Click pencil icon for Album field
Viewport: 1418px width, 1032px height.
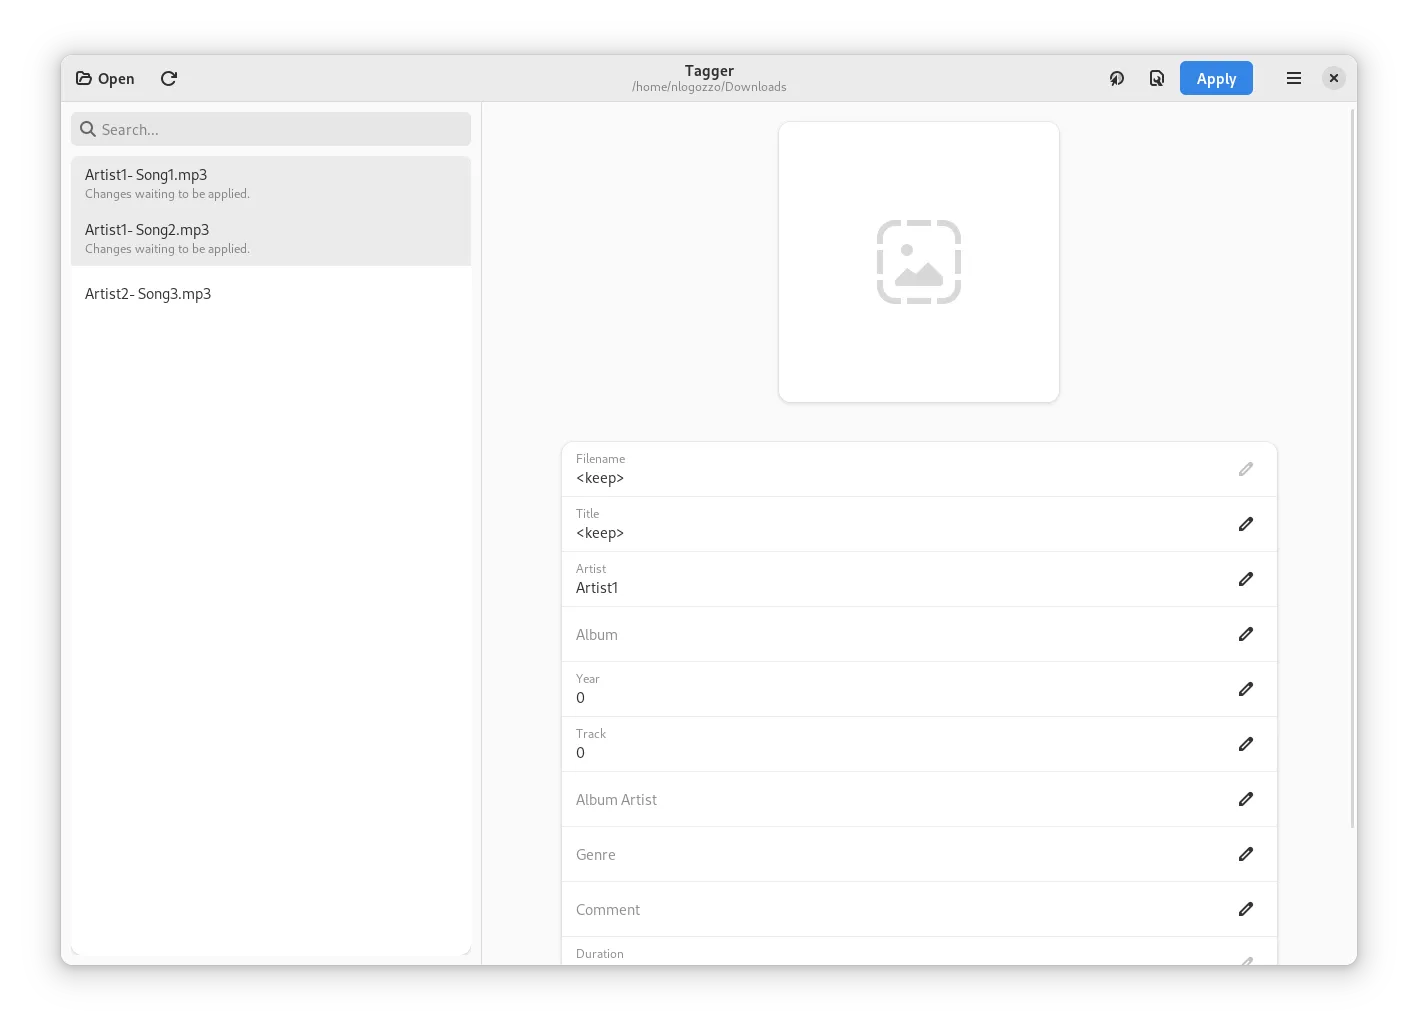click(1245, 634)
